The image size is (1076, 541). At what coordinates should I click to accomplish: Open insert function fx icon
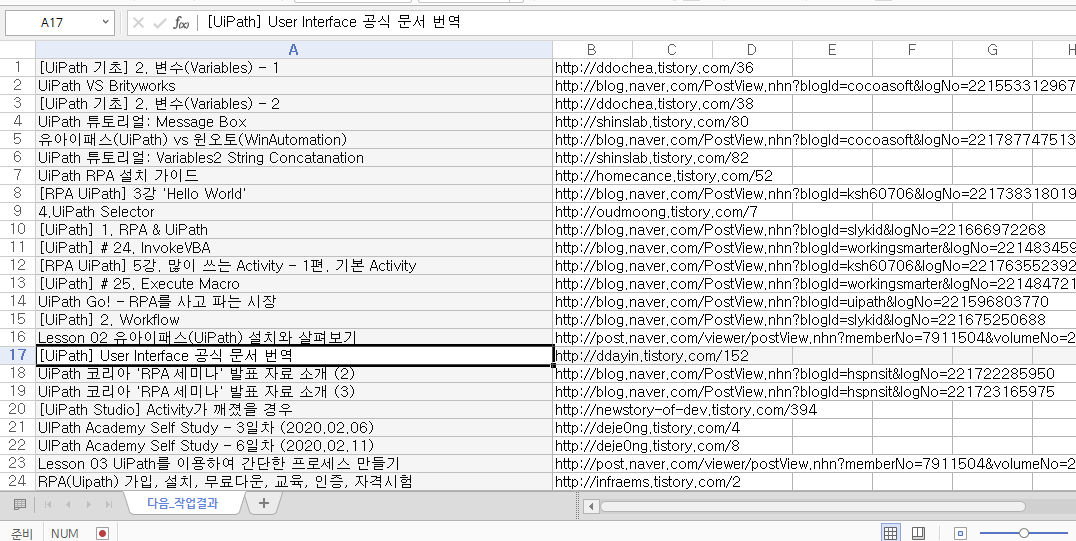point(181,23)
